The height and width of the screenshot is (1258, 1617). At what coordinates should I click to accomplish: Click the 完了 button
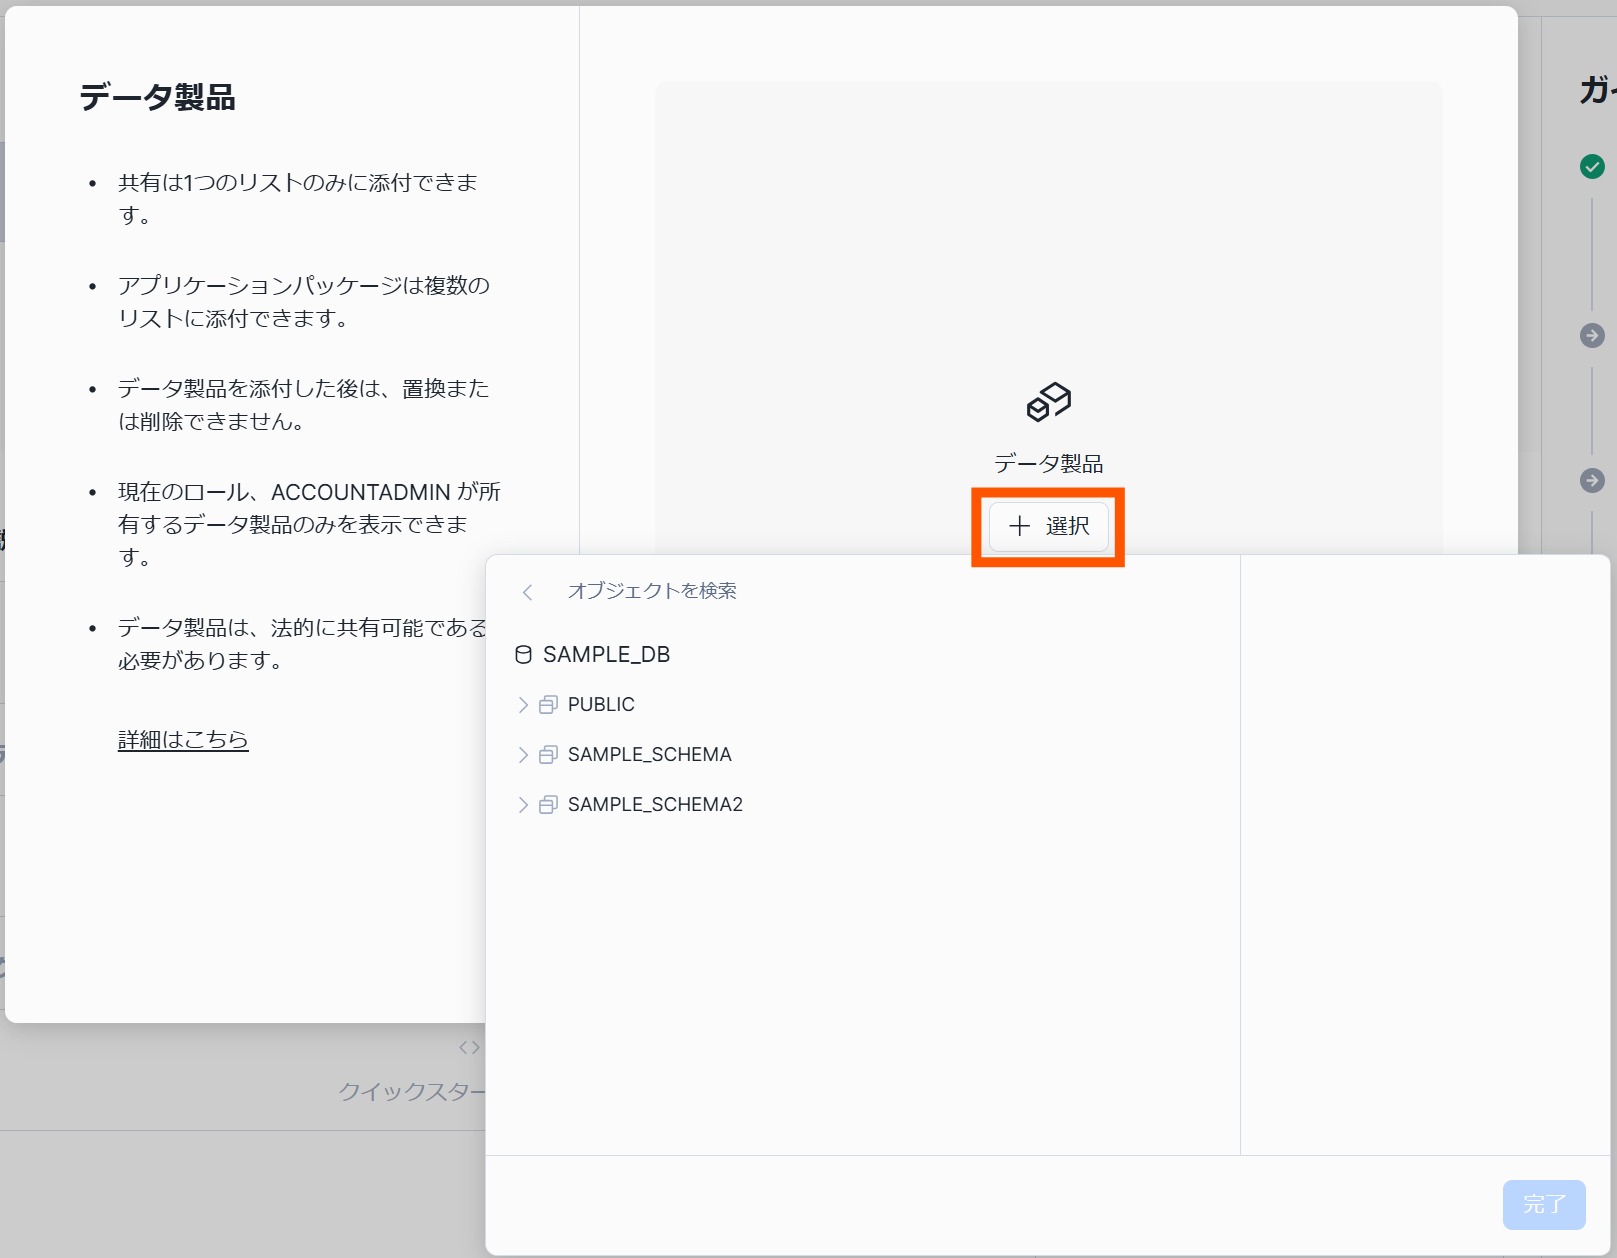pyautogui.click(x=1543, y=1205)
